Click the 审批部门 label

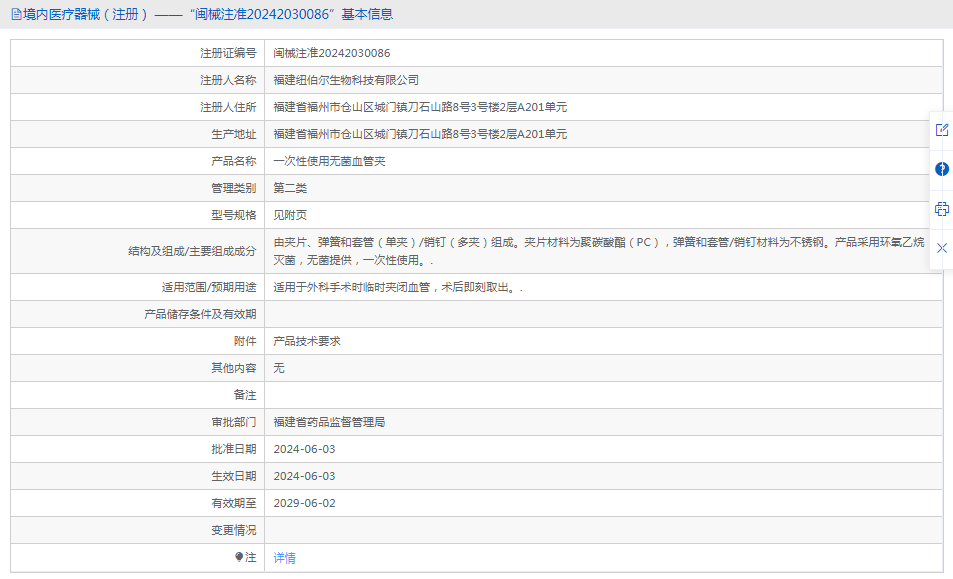tap(233, 422)
